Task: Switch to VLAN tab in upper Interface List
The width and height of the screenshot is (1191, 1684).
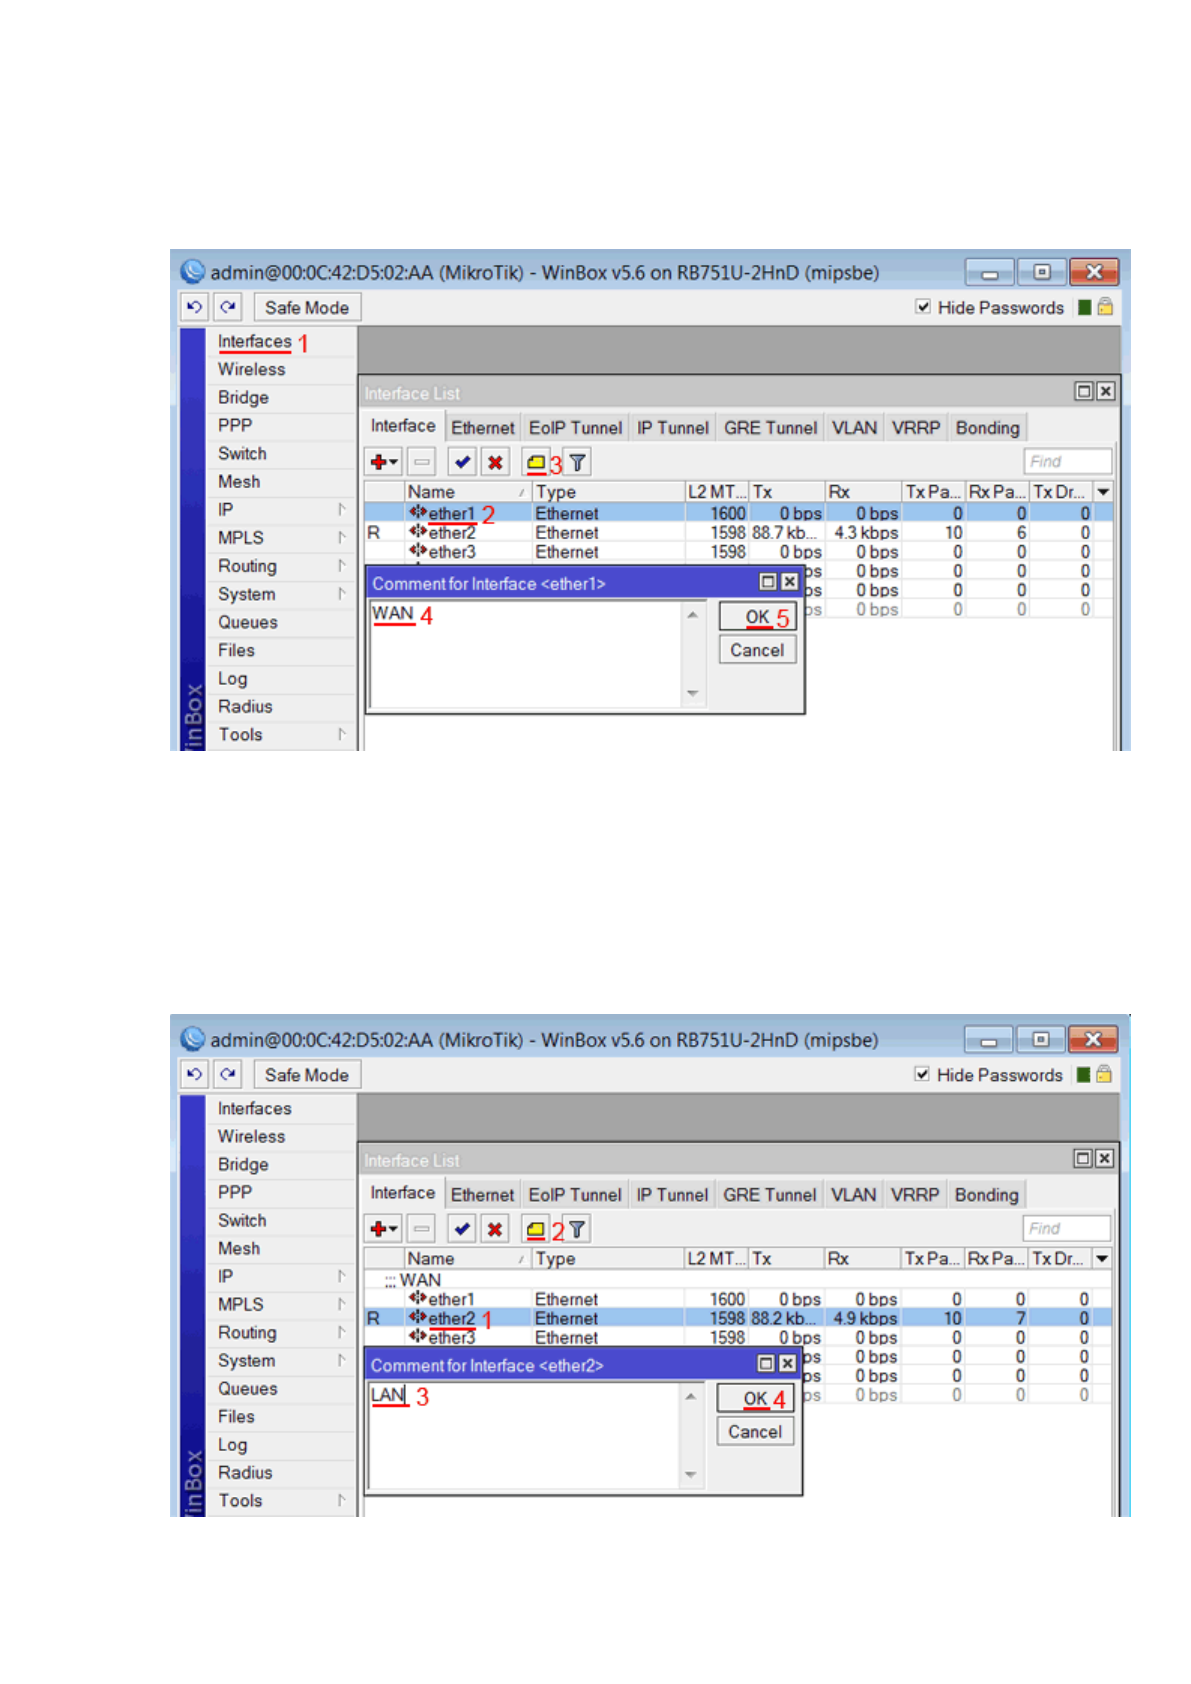Action: coord(854,427)
